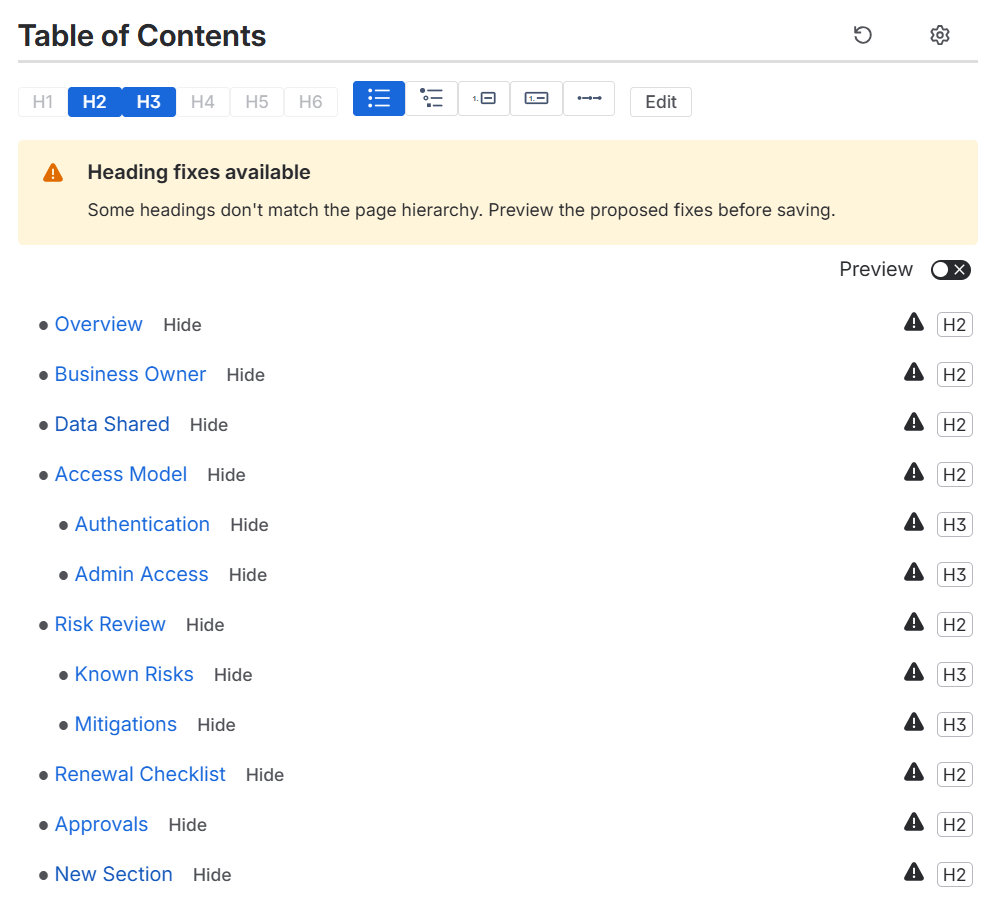Hide the Risk Review entry
996x913 pixels.
(205, 625)
